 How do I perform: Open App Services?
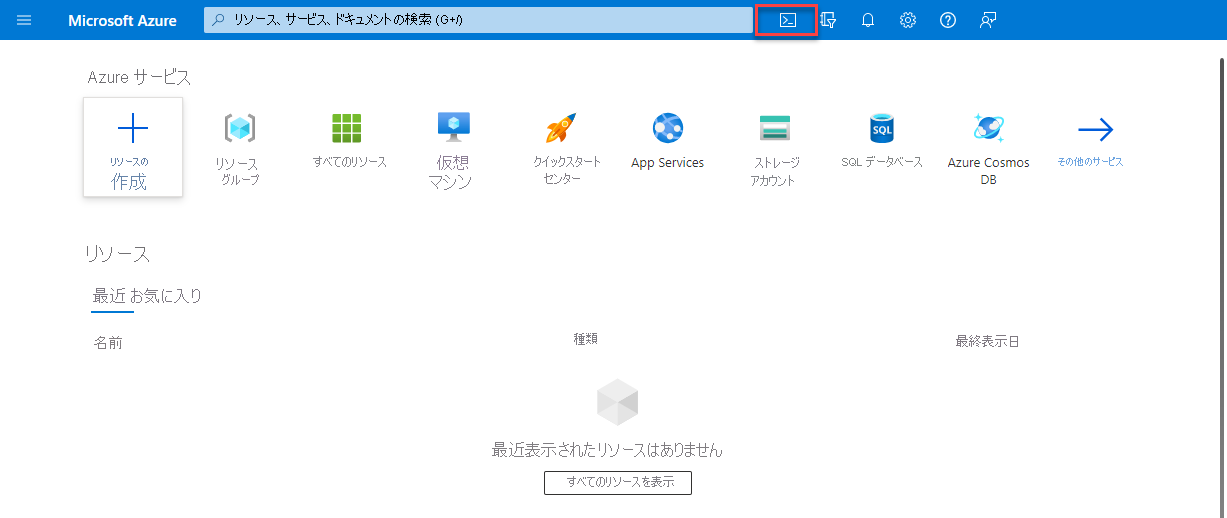click(667, 141)
